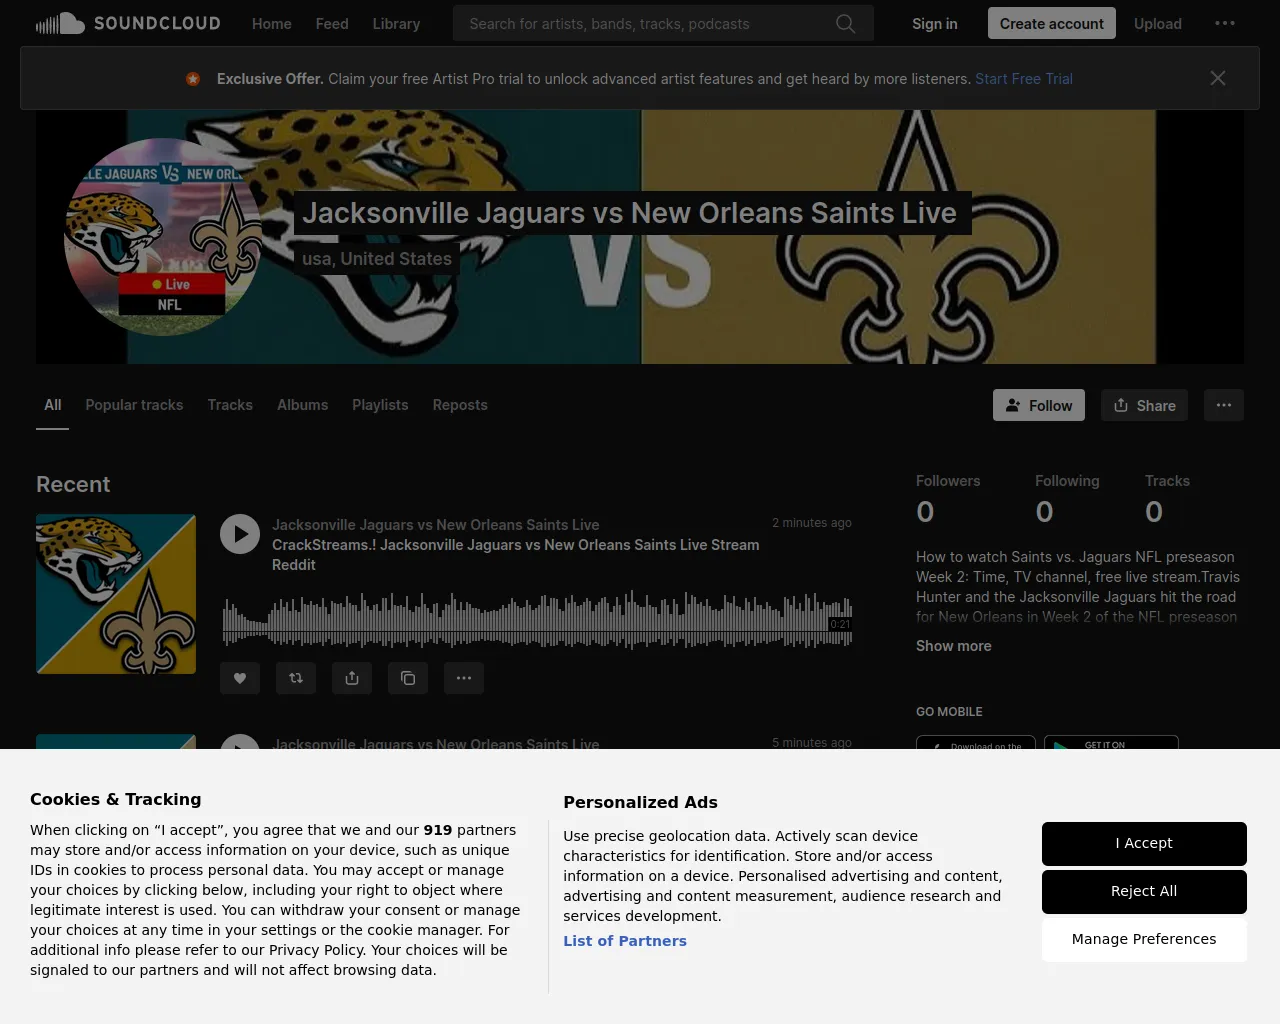The width and height of the screenshot is (1280, 1024).
Task: Like the CrackStreams track
Action: [x=240, y=678]
